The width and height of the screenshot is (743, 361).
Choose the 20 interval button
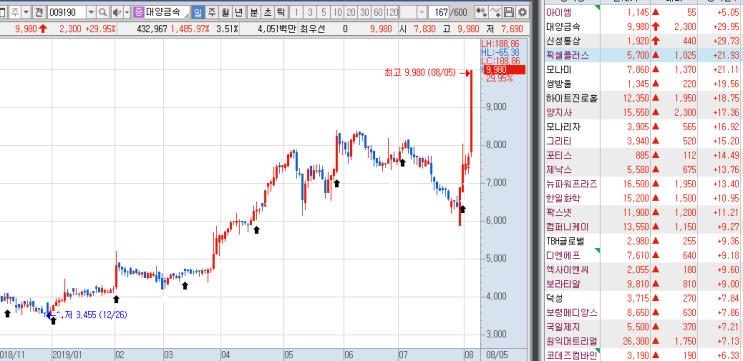(351, 12)
